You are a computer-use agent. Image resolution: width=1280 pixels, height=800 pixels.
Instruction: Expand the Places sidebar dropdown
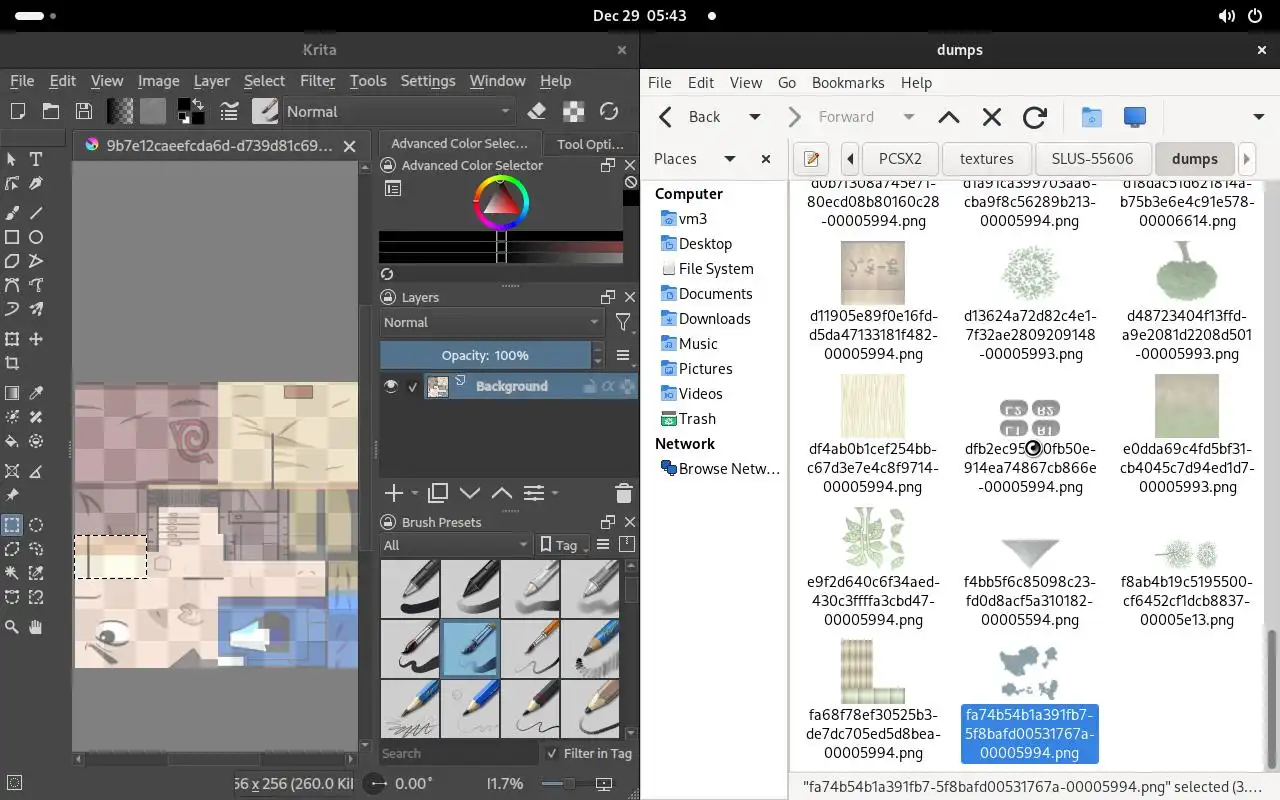pyautogui.click(x=730, y=159)
